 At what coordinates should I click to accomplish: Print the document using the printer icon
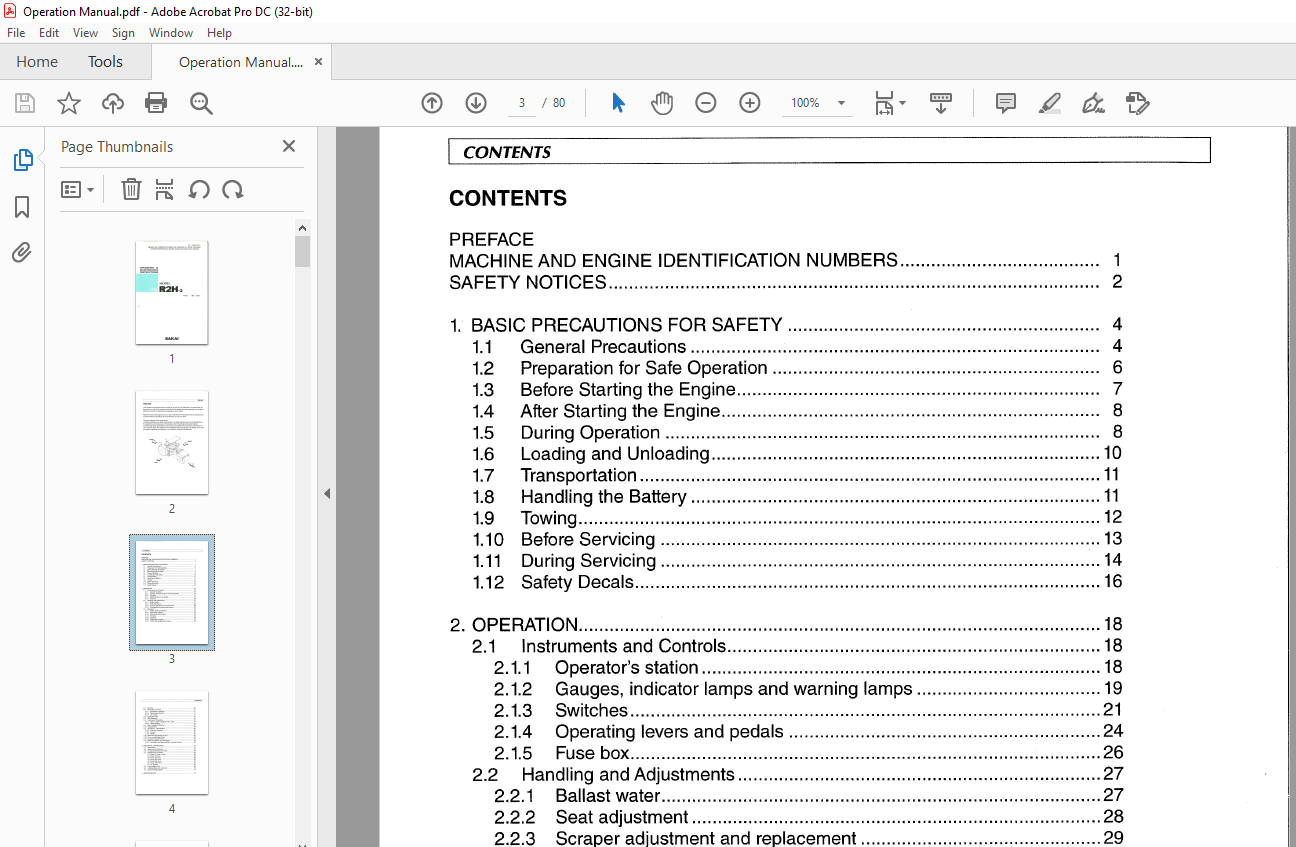(x=156, y=103)
